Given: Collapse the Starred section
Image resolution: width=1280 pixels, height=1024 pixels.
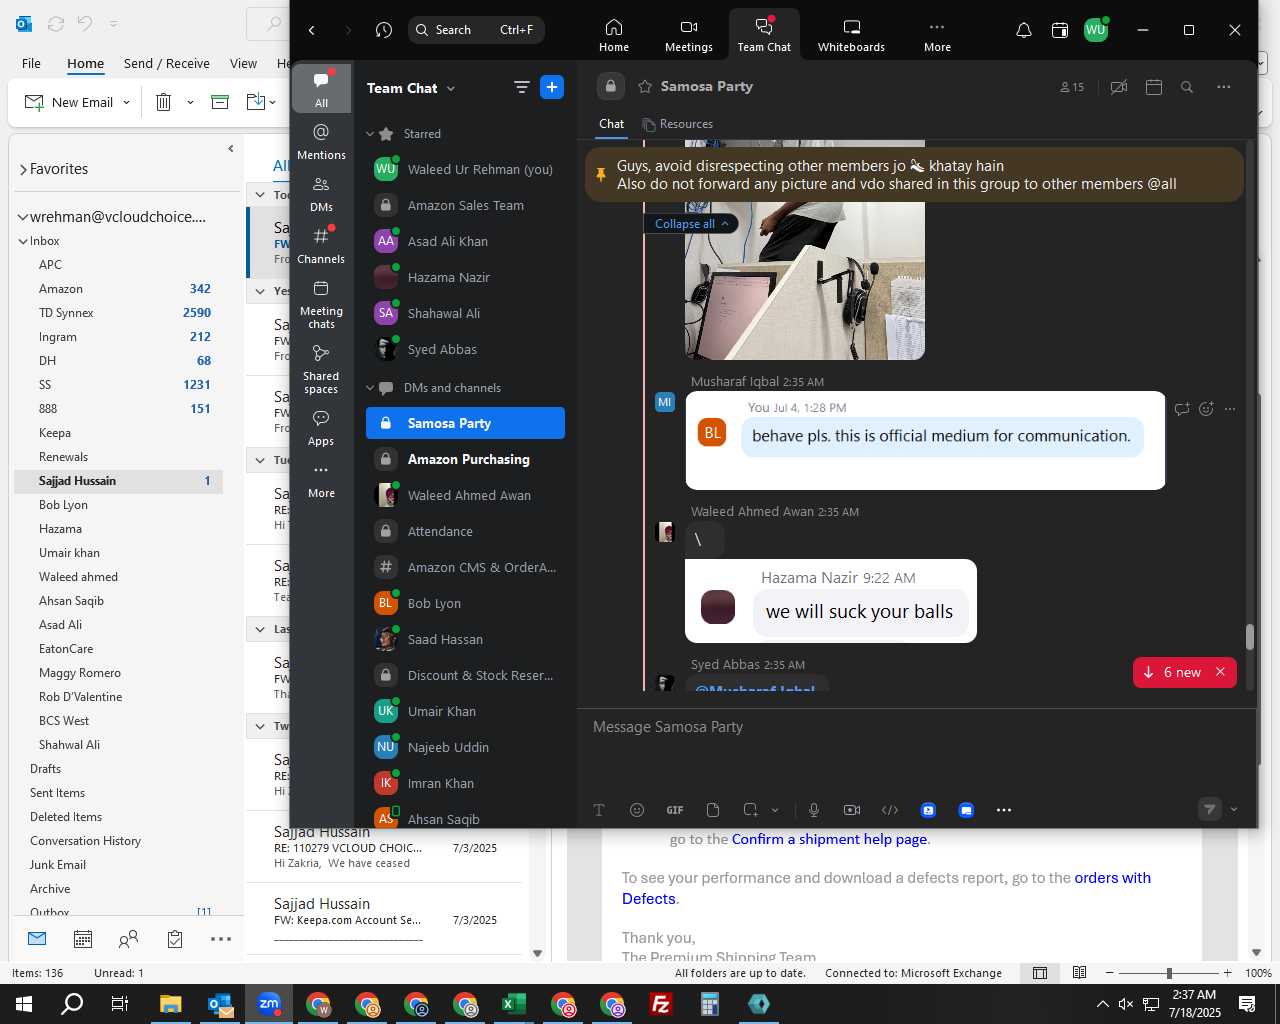Looking at the screenshot, I should [370, 133].
